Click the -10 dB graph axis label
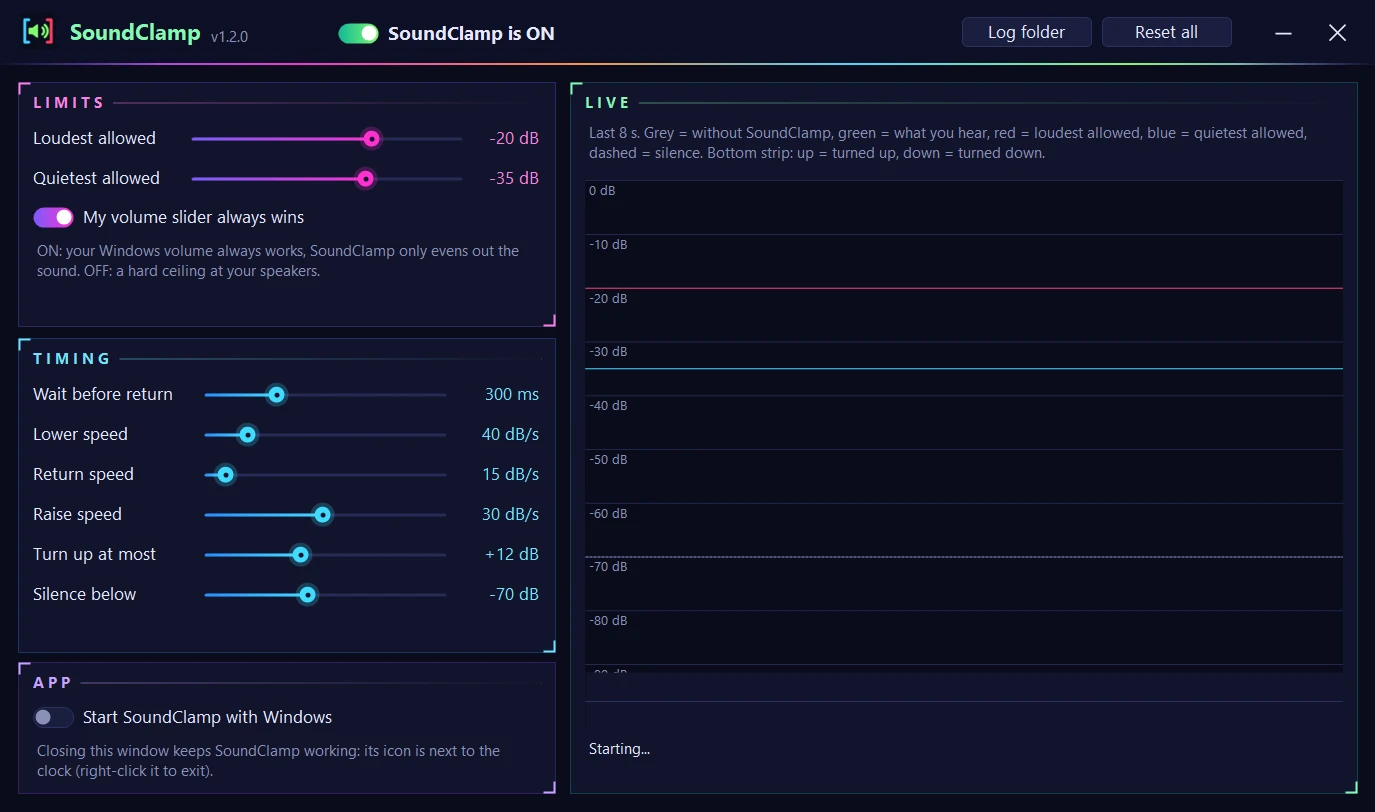 pos(608,245)
